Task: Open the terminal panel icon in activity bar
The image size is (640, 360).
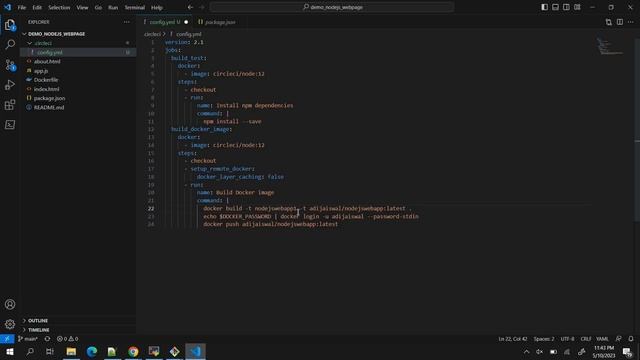Action: 10,124
